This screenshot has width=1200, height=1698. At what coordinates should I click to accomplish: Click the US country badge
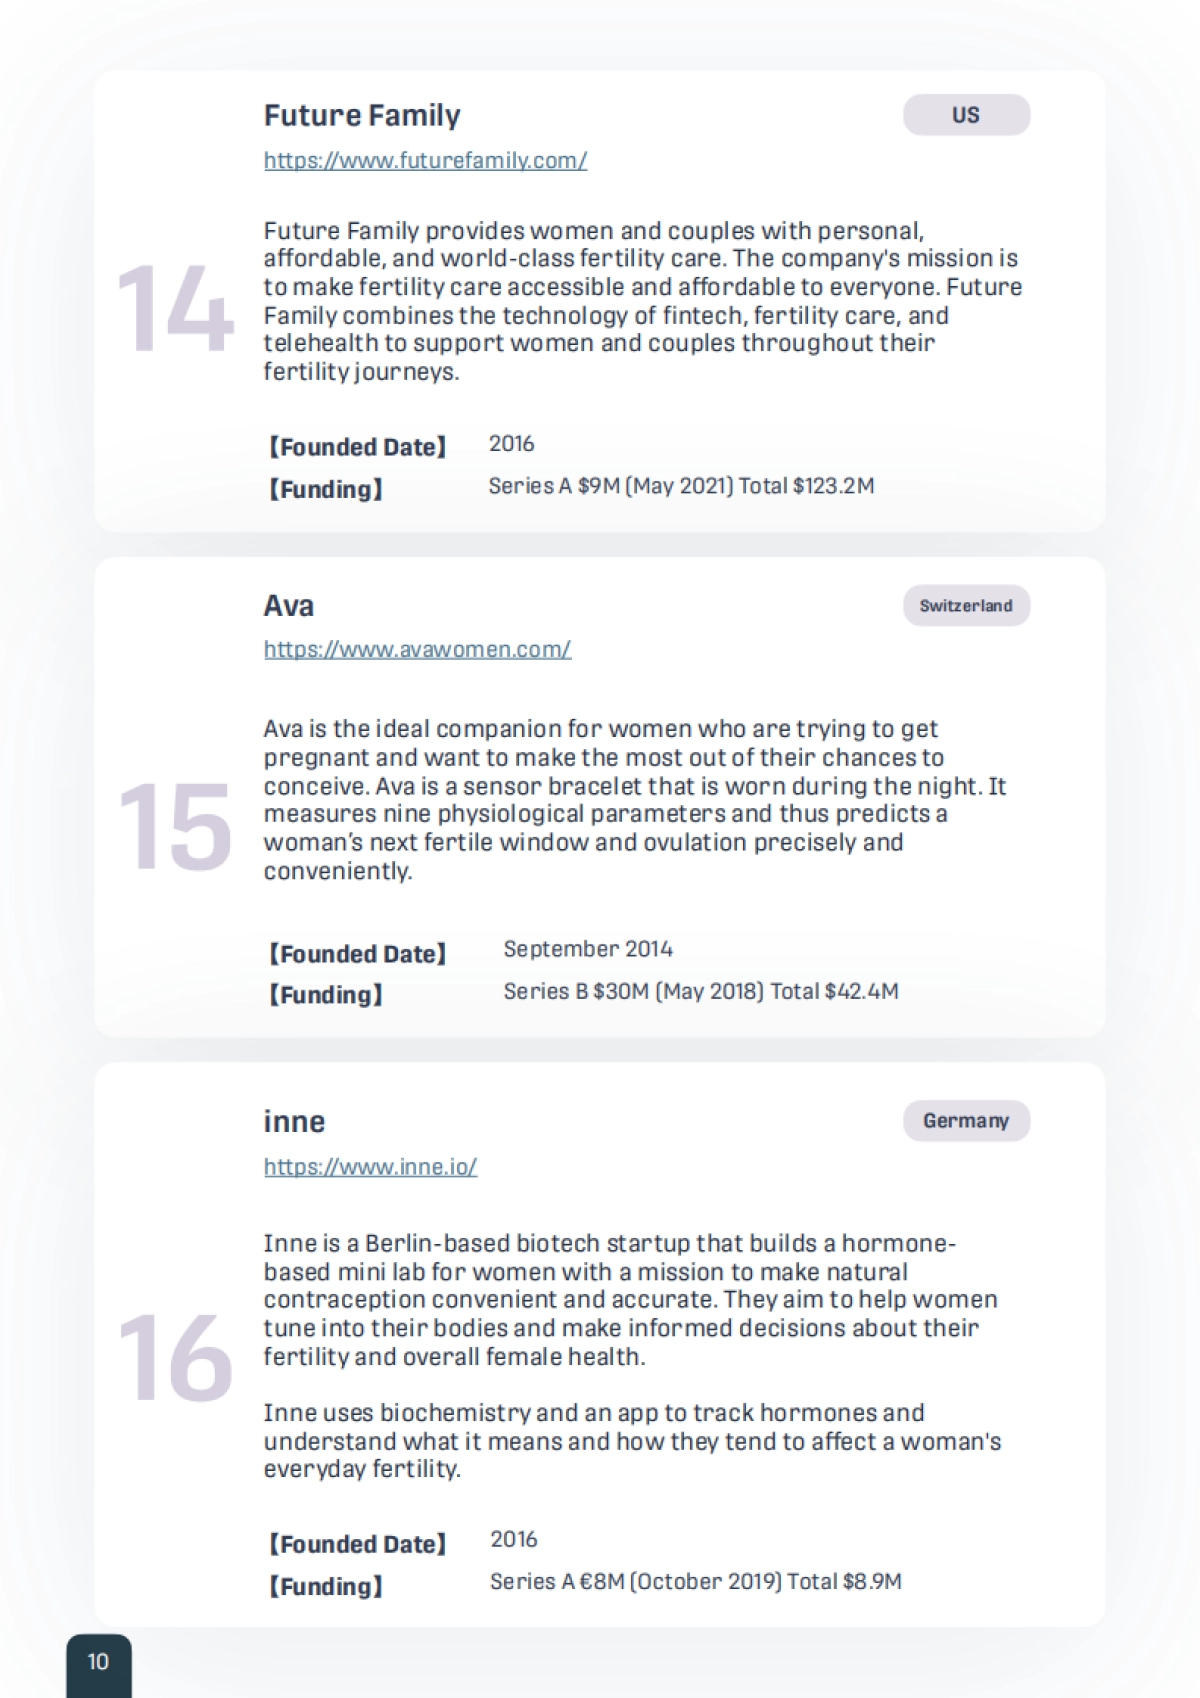tap(966, 115)
